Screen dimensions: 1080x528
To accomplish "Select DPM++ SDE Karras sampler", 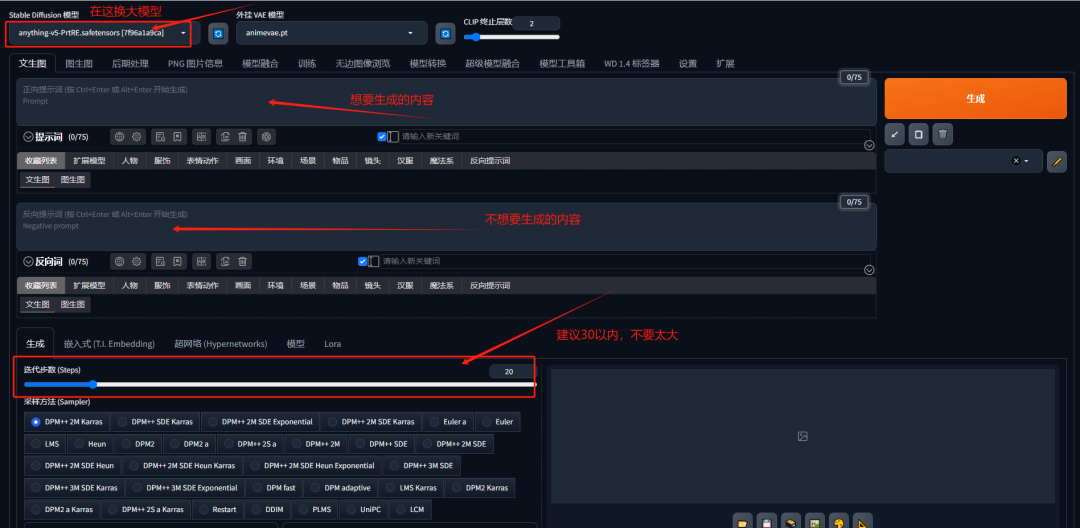I will tap(156, 422).
